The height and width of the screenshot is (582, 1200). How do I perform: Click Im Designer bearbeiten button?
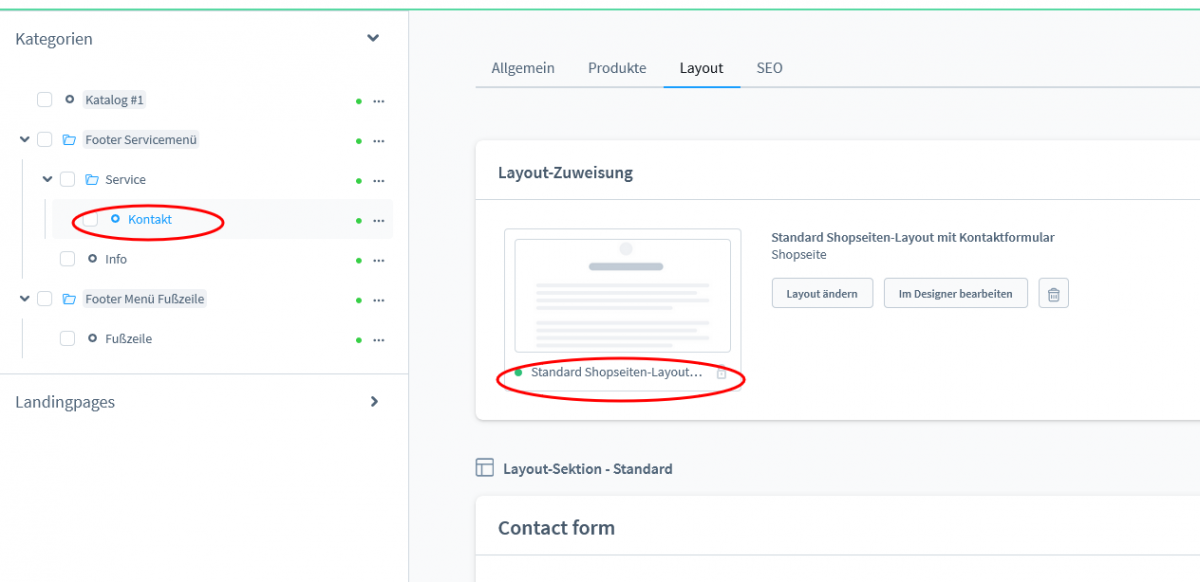tap(955, 294)
